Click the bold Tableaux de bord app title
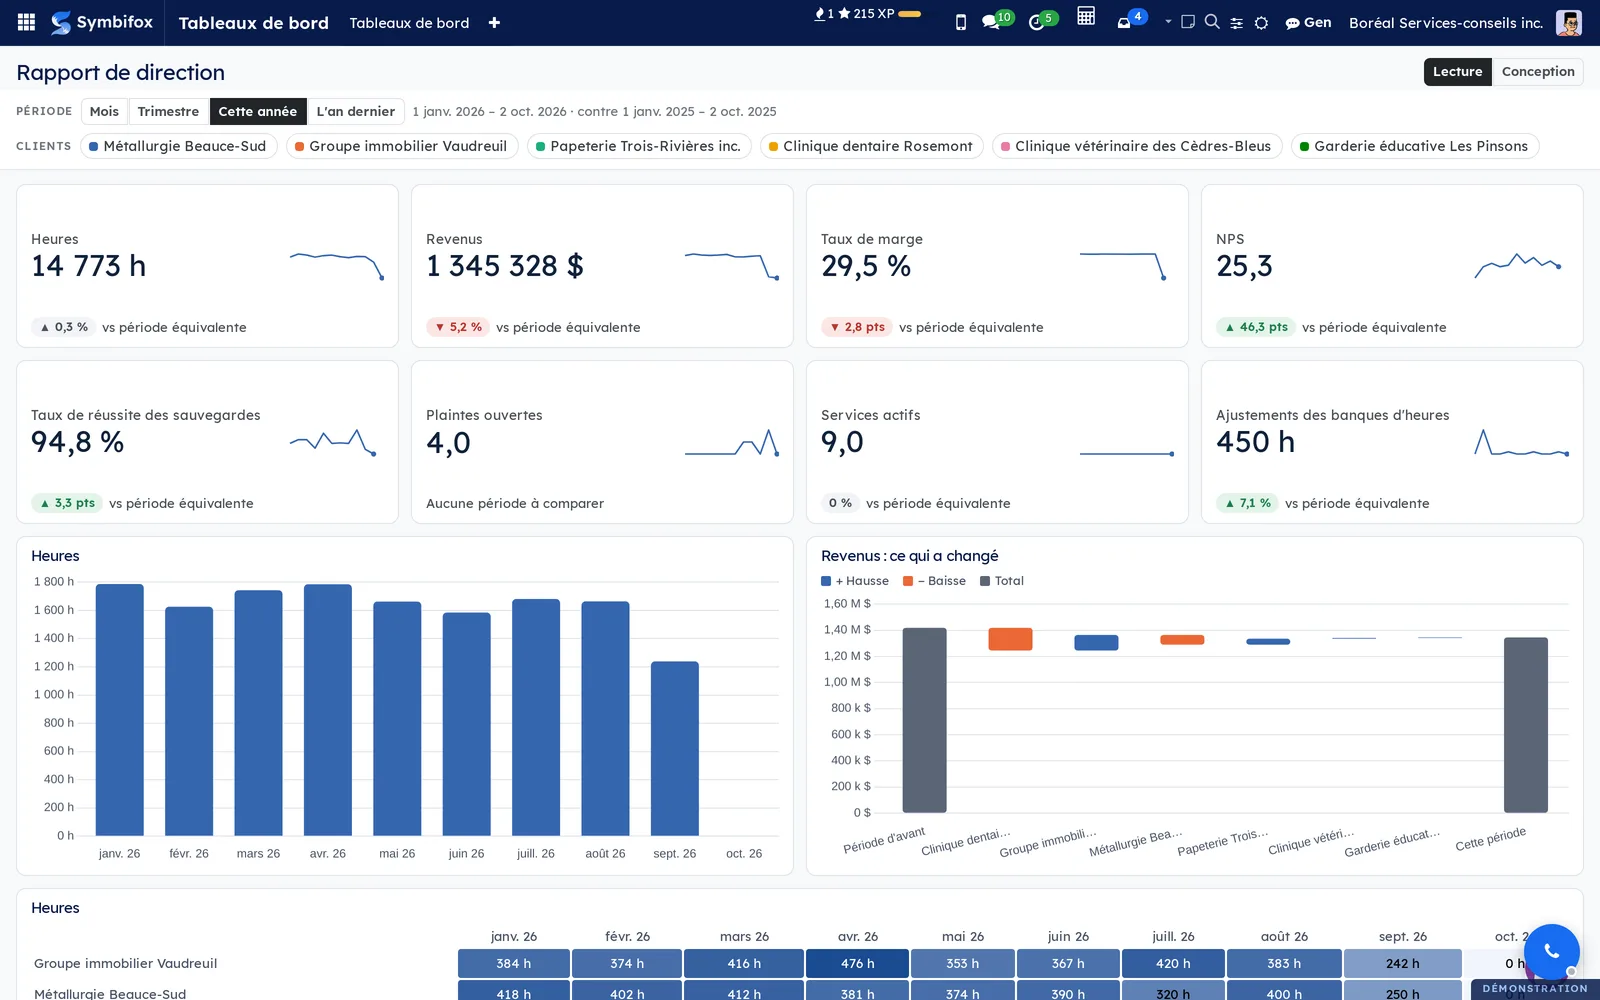Viewport: 1600px width, 1000px height. pos(254,22)
